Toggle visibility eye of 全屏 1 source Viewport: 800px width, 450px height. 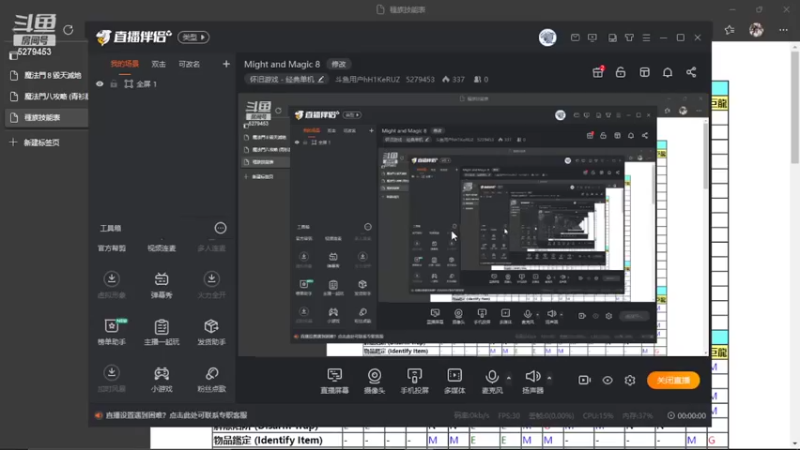99,84
